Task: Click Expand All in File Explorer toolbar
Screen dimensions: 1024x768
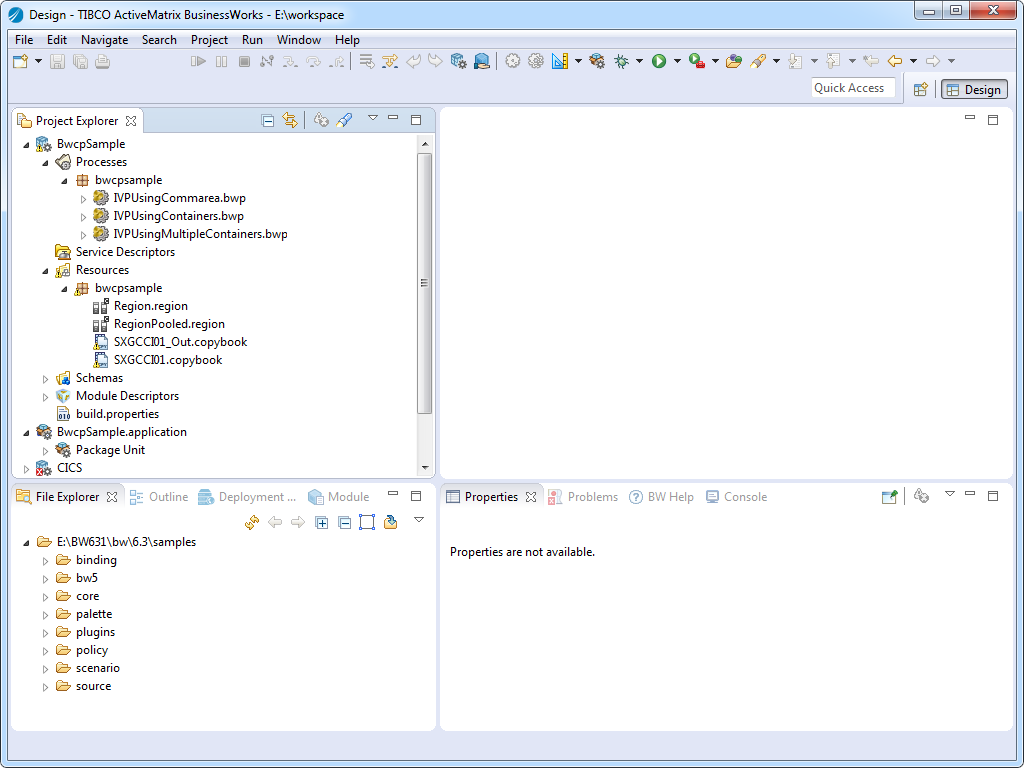Action: pyautogui.click(x=321, y=522)
